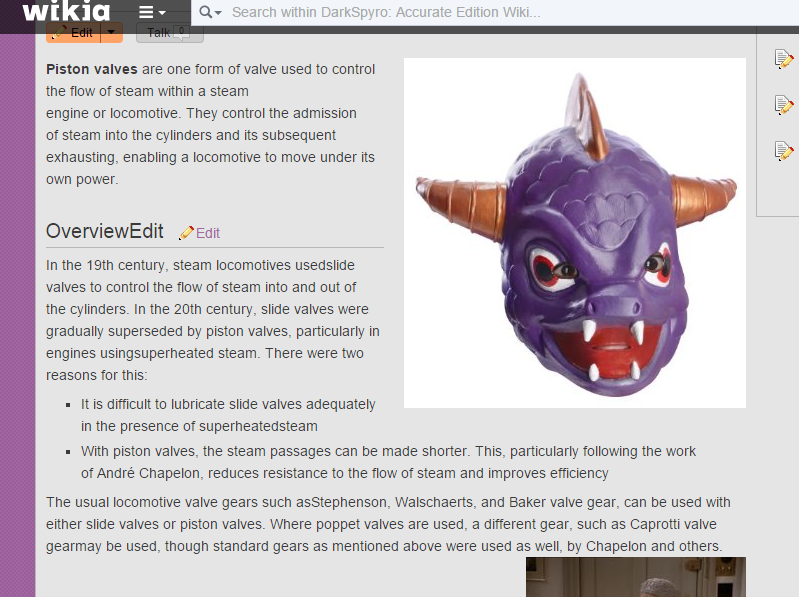Click 'André Chapelon' in the bullet list
Viewport: 799px width, 597px height.
tap(148, 473)
